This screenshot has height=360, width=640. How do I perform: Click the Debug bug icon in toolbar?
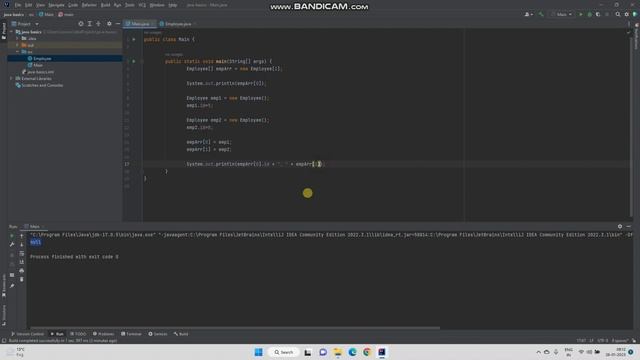(x=589, y=14)
